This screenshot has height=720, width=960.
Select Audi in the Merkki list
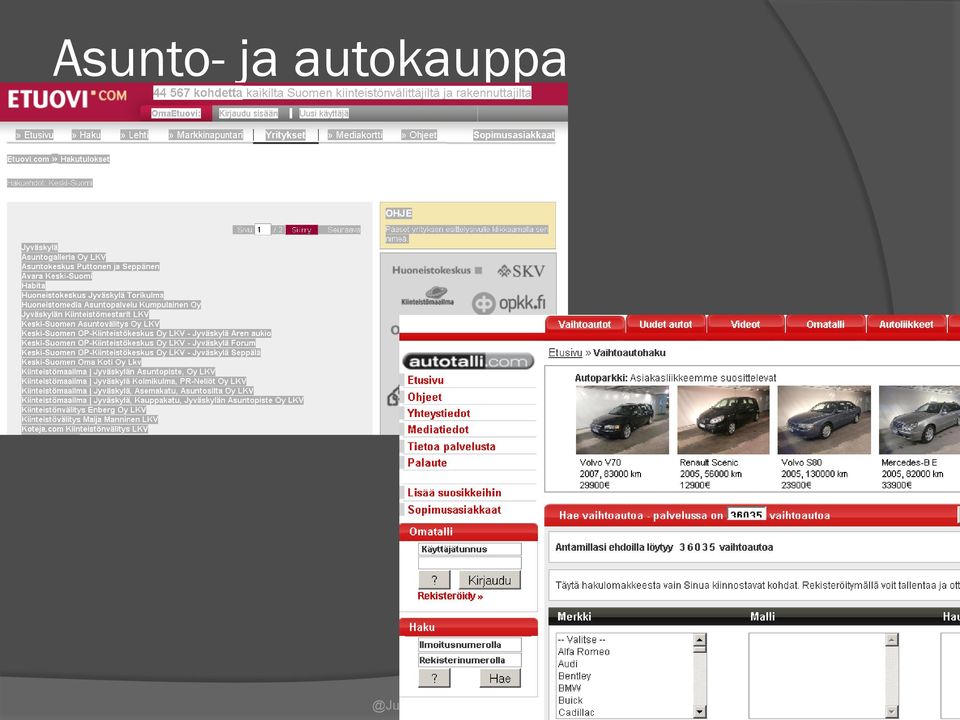568,664
